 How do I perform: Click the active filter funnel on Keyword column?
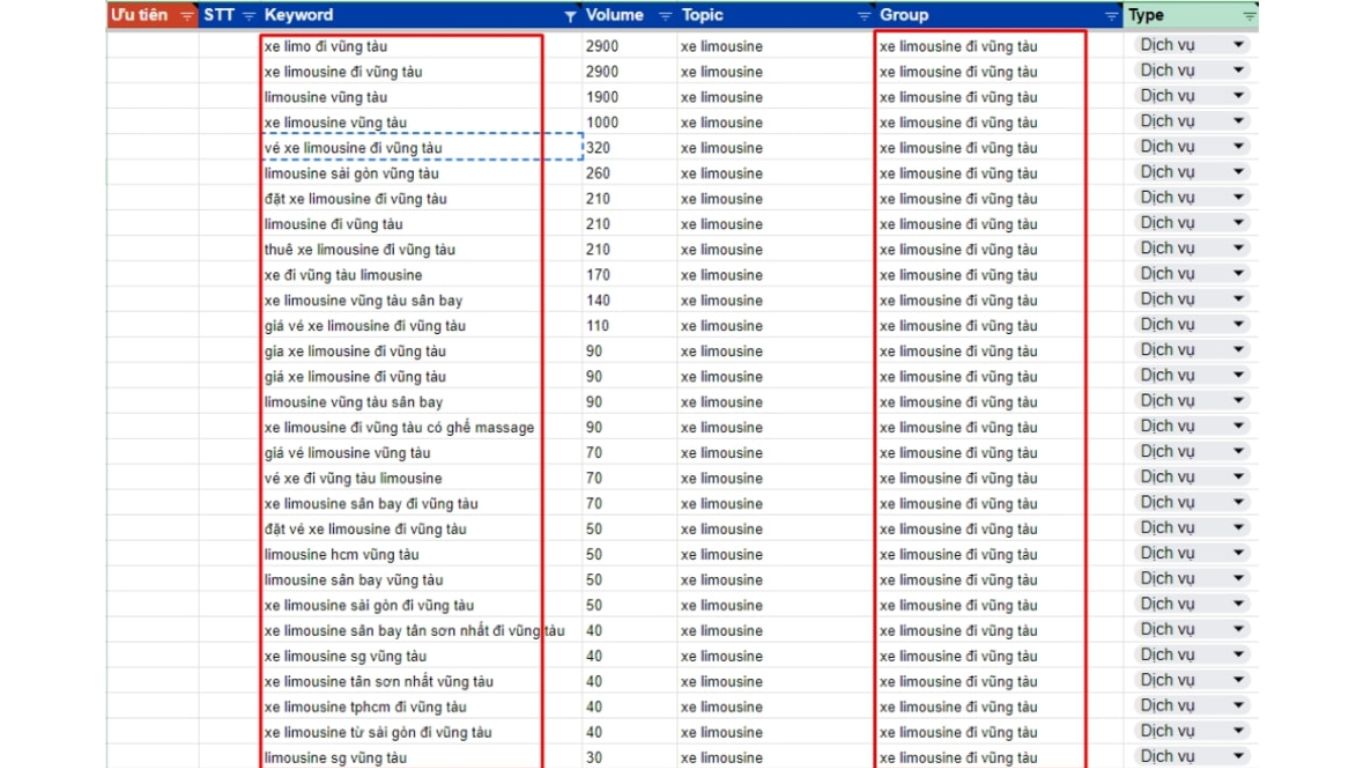tap(570, 16)
